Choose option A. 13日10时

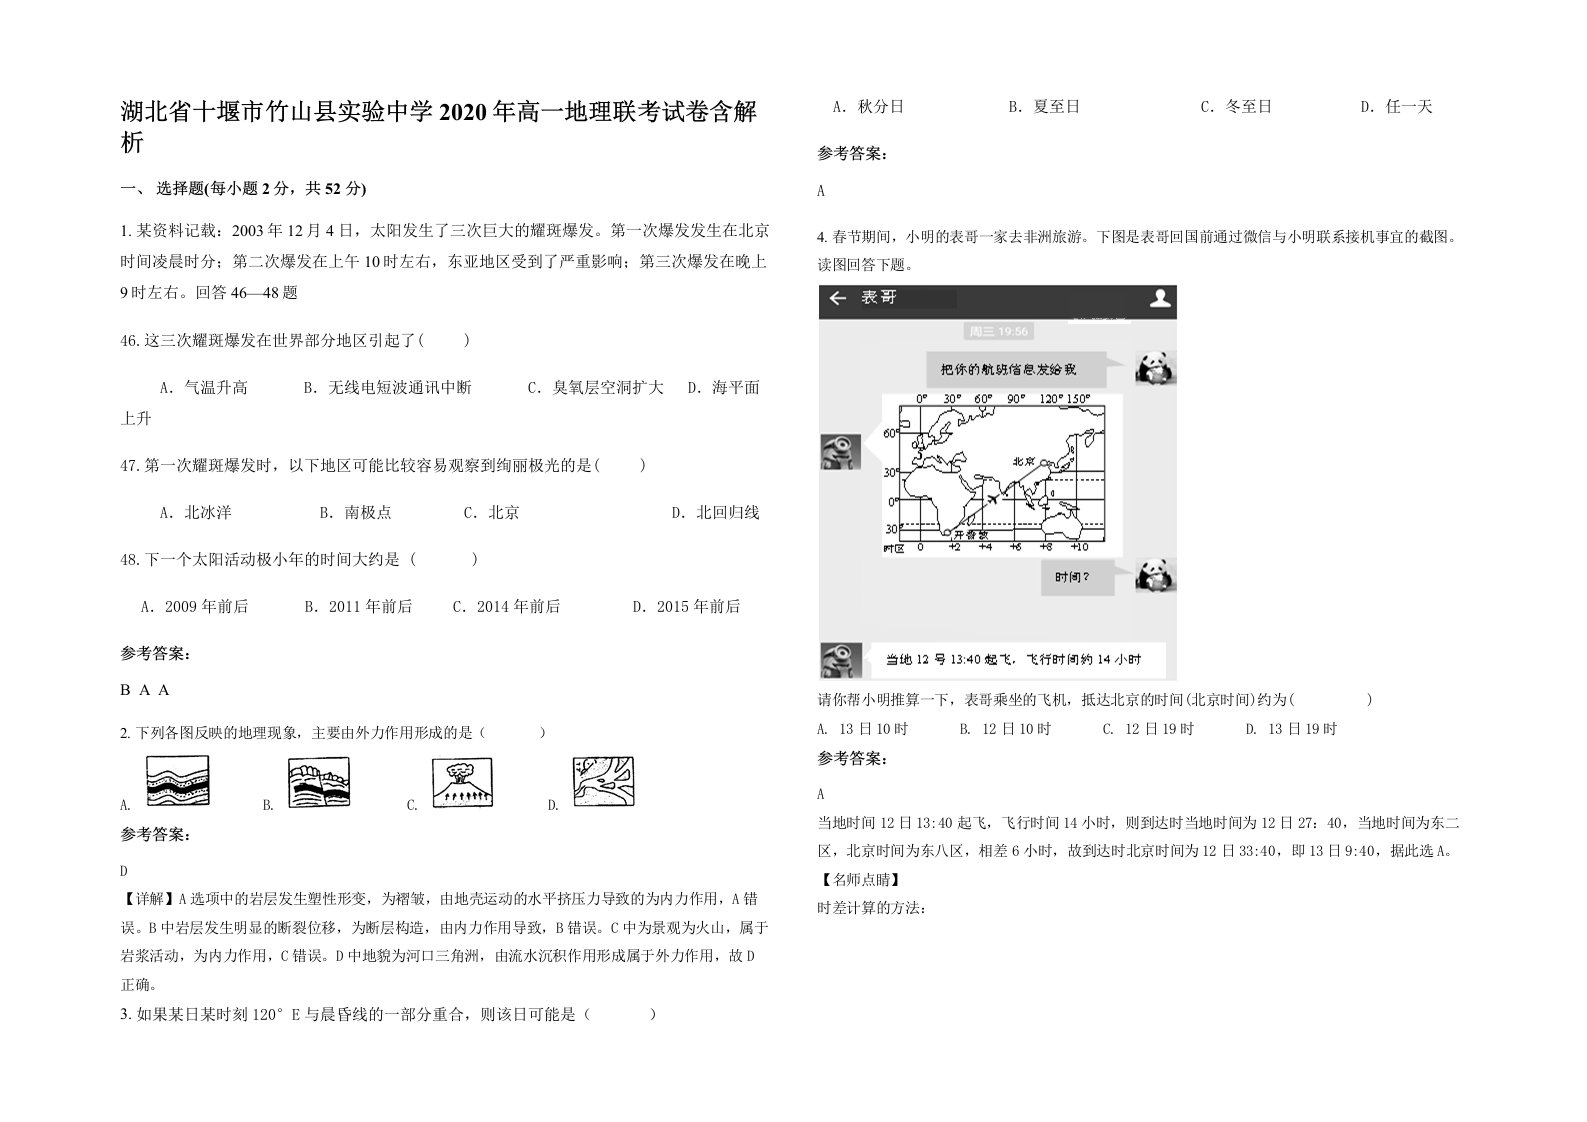click(x=863, y=729)
